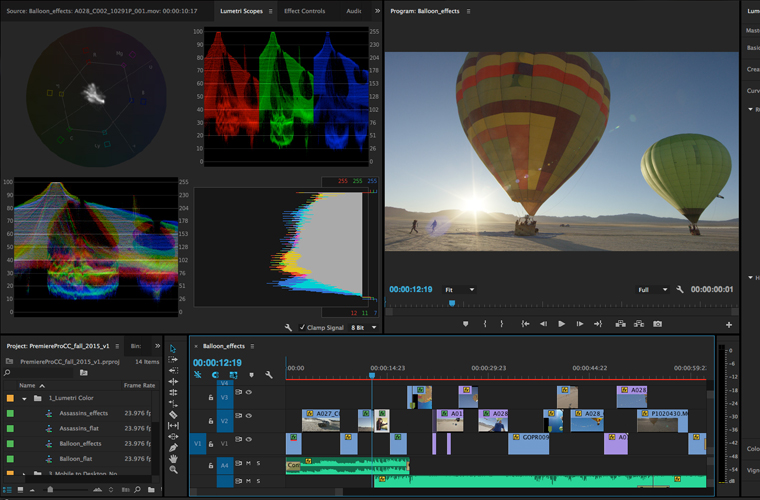
Task: Toggle Linked Selection in timeline
Action: 233,375
